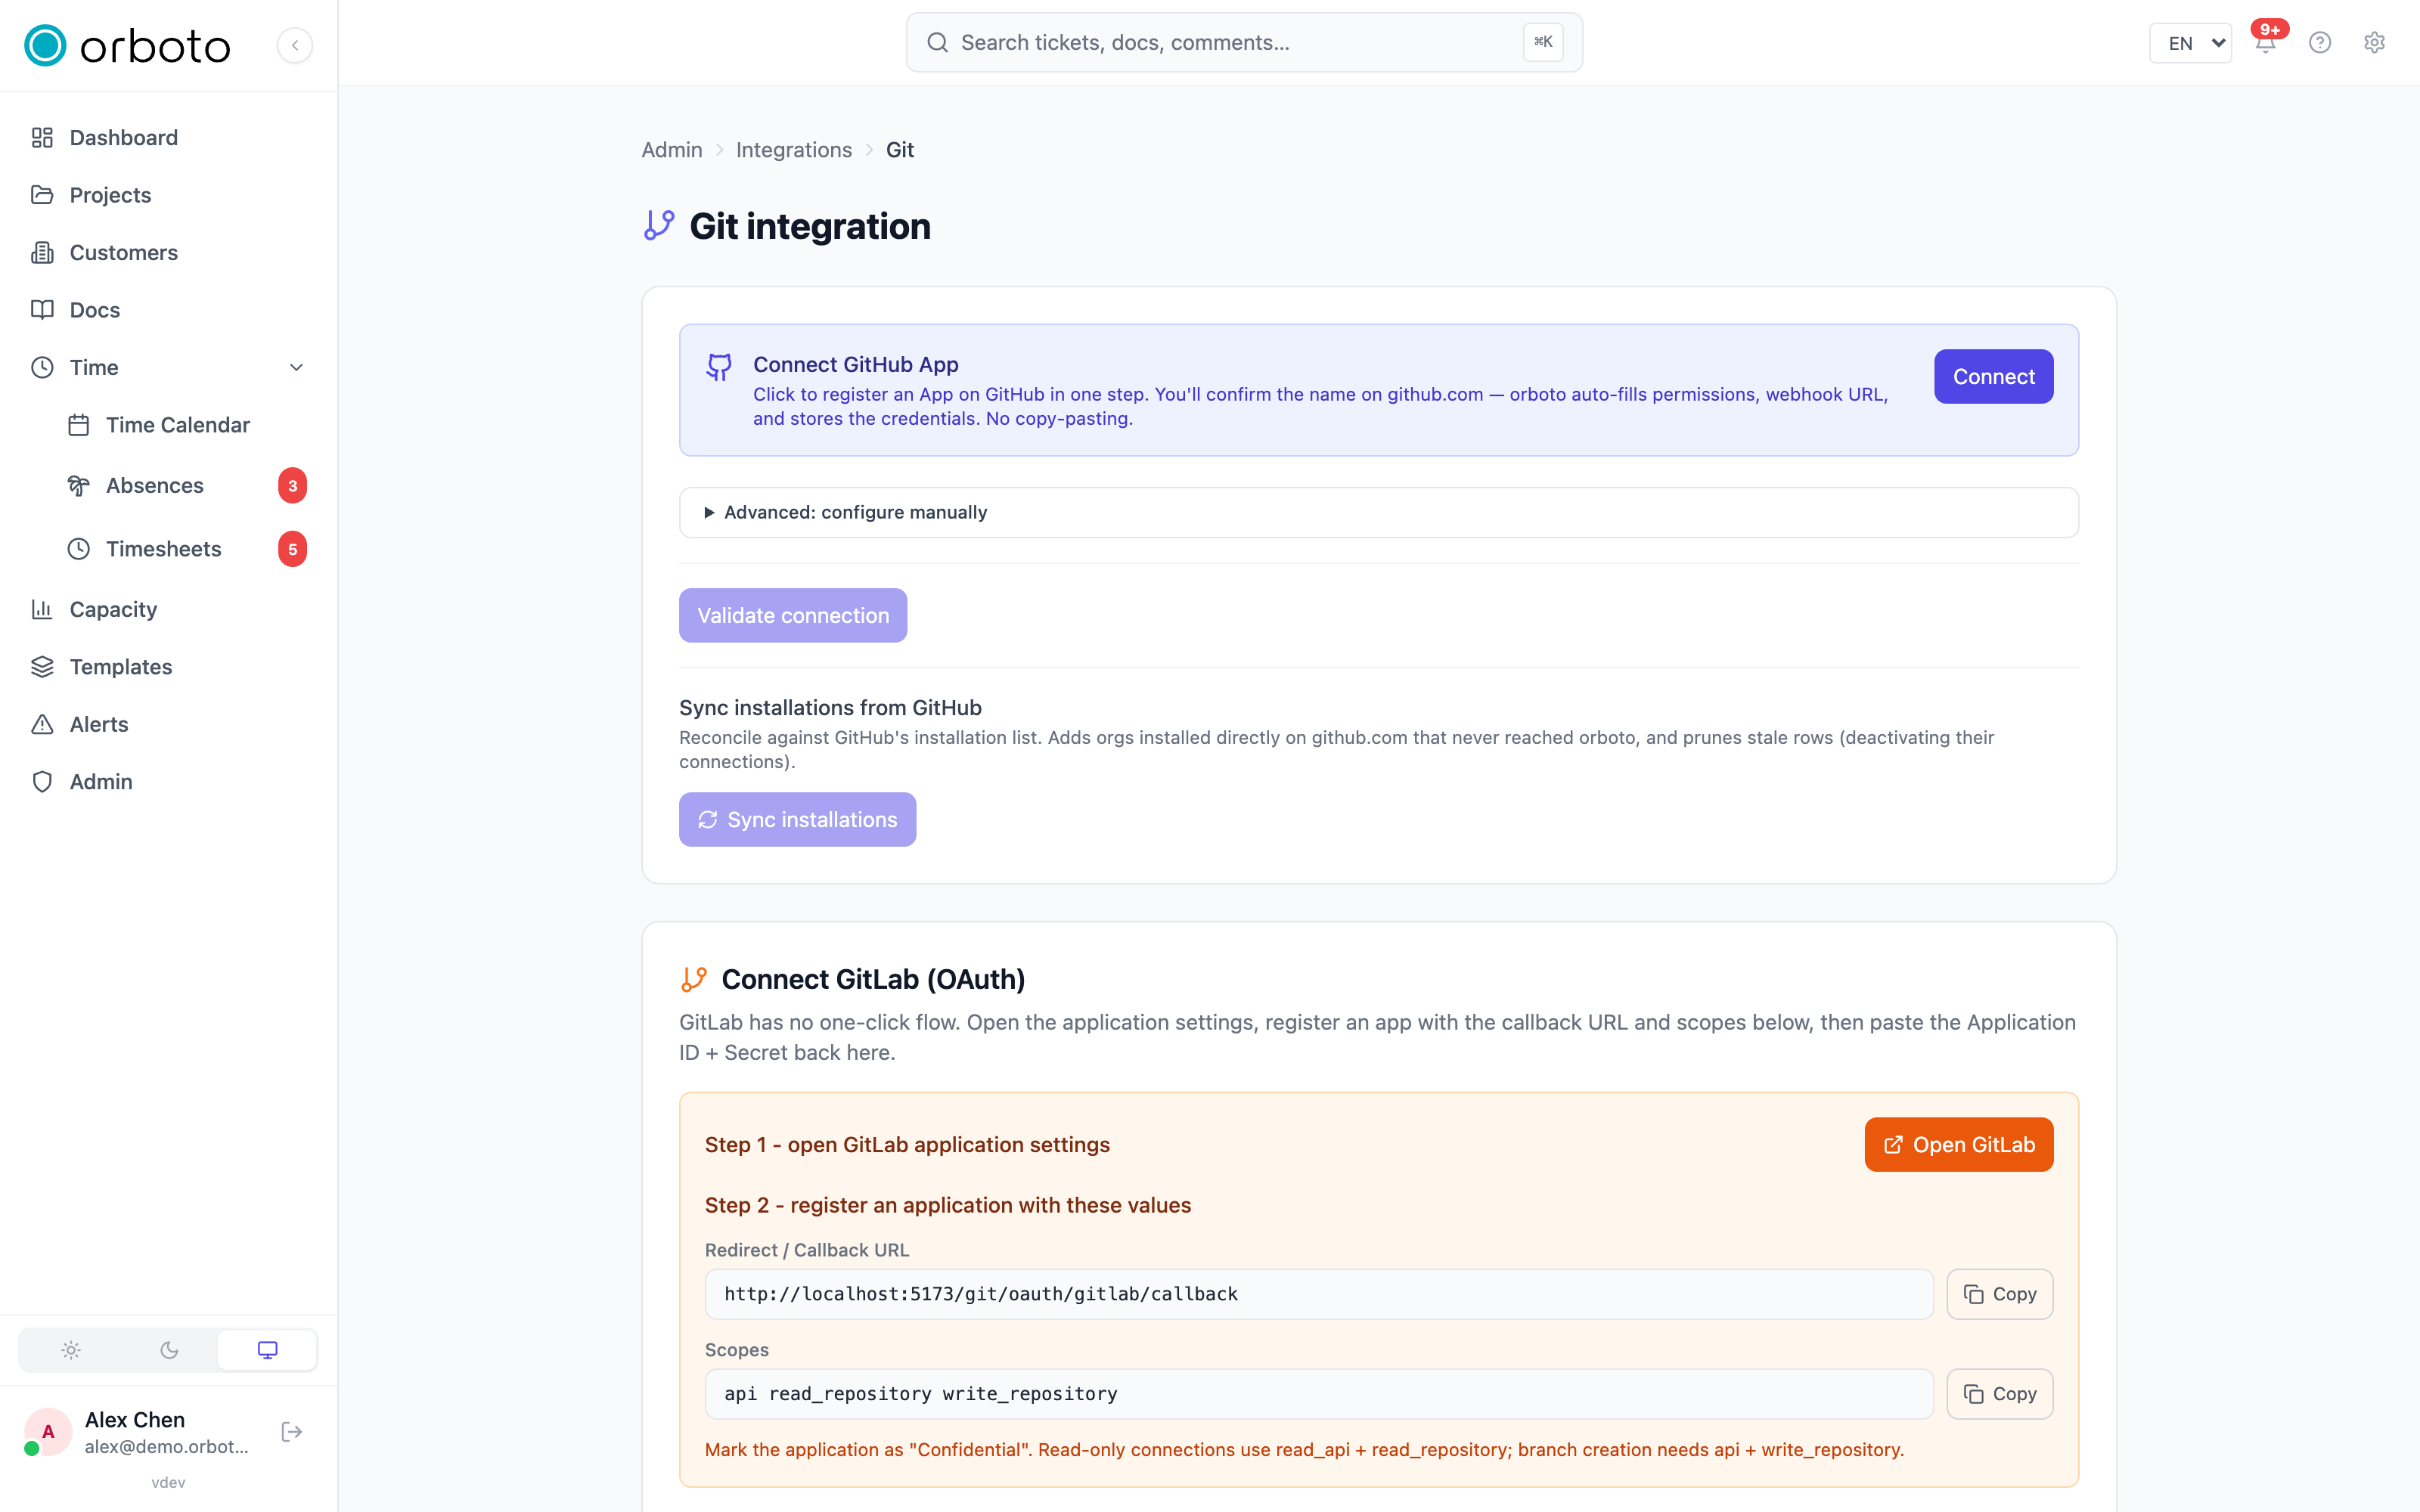Click the Time Calendar icon
Viewport: 2420px width, 1512px height.
79,425
